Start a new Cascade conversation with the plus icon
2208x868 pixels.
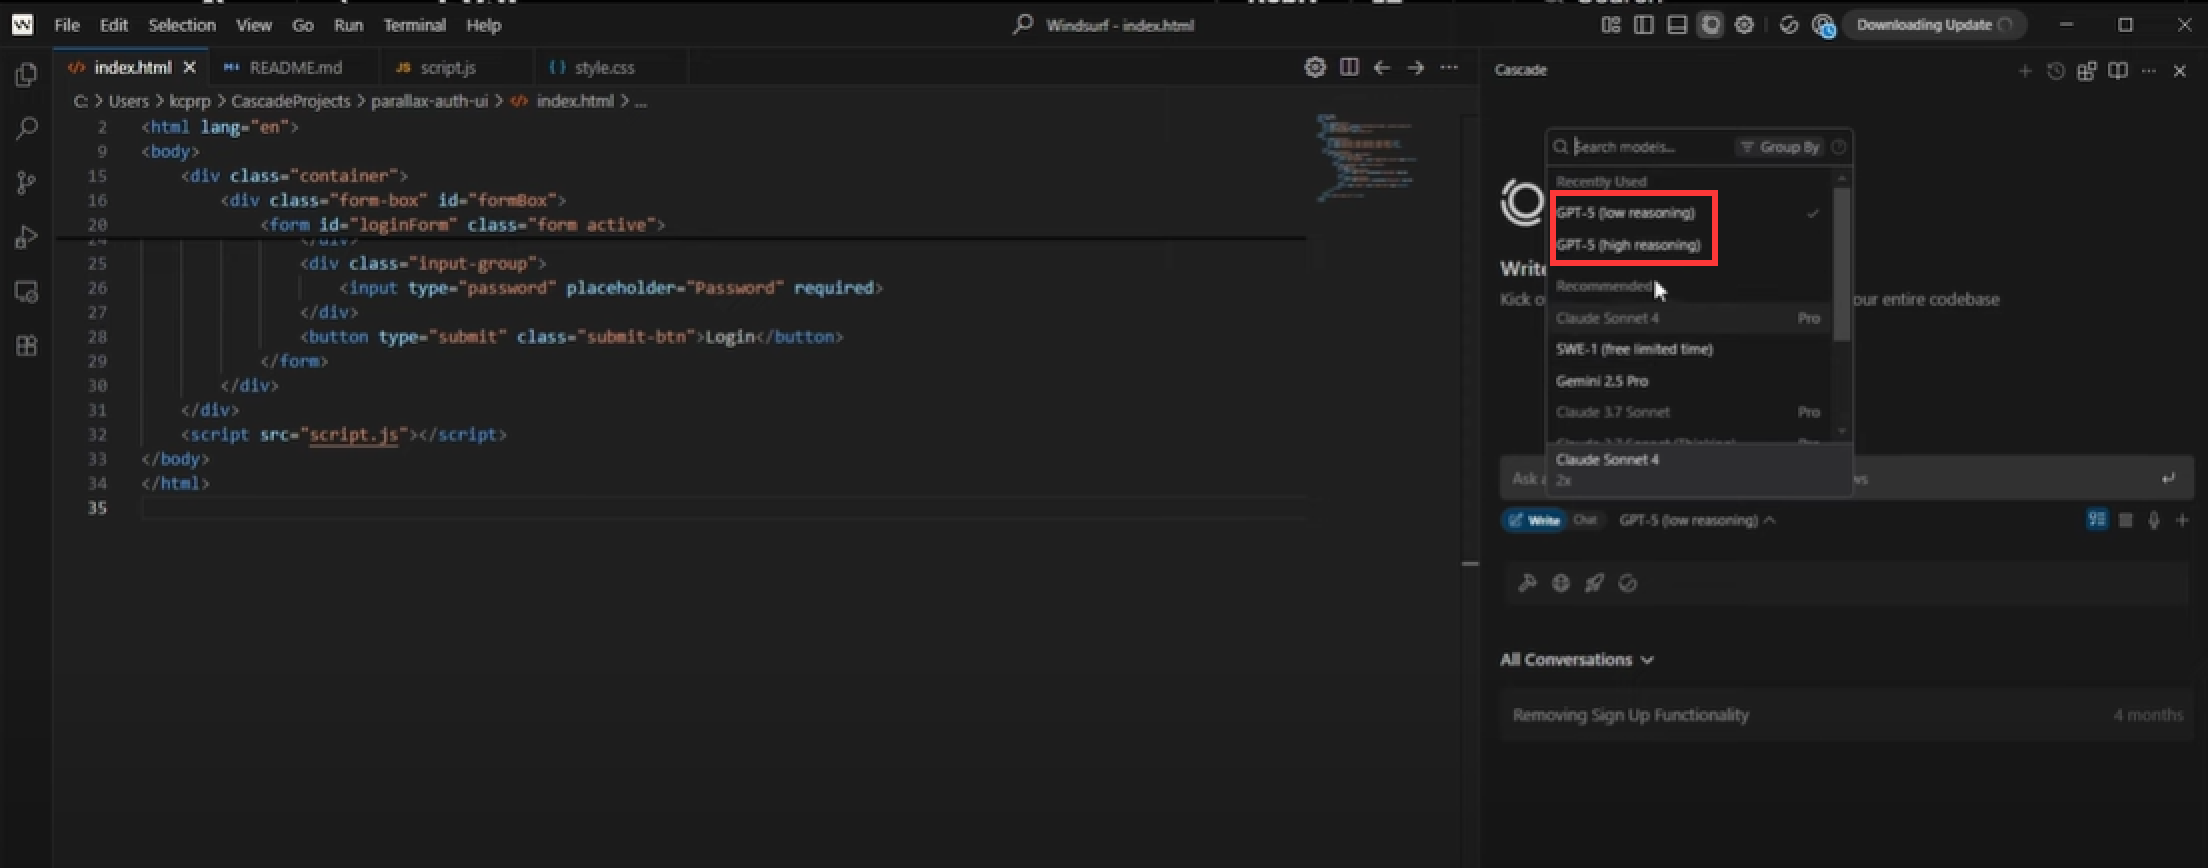pos(2025,71)
